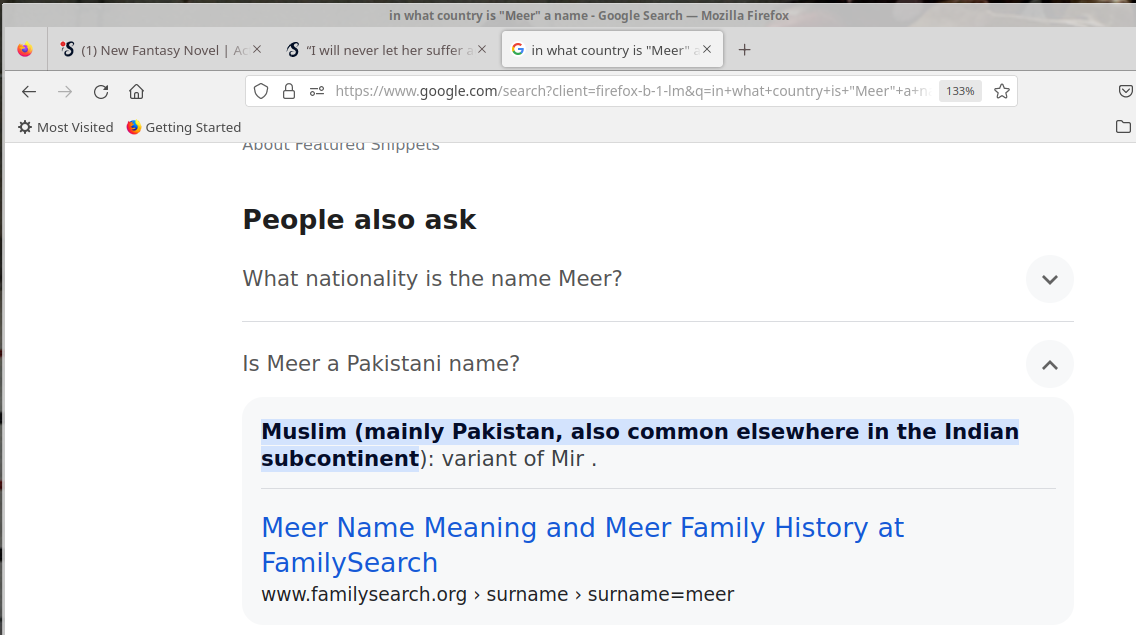Click the site security padlock icon
The width and height of the screenshot is (1136, 635).
point(289,91)
